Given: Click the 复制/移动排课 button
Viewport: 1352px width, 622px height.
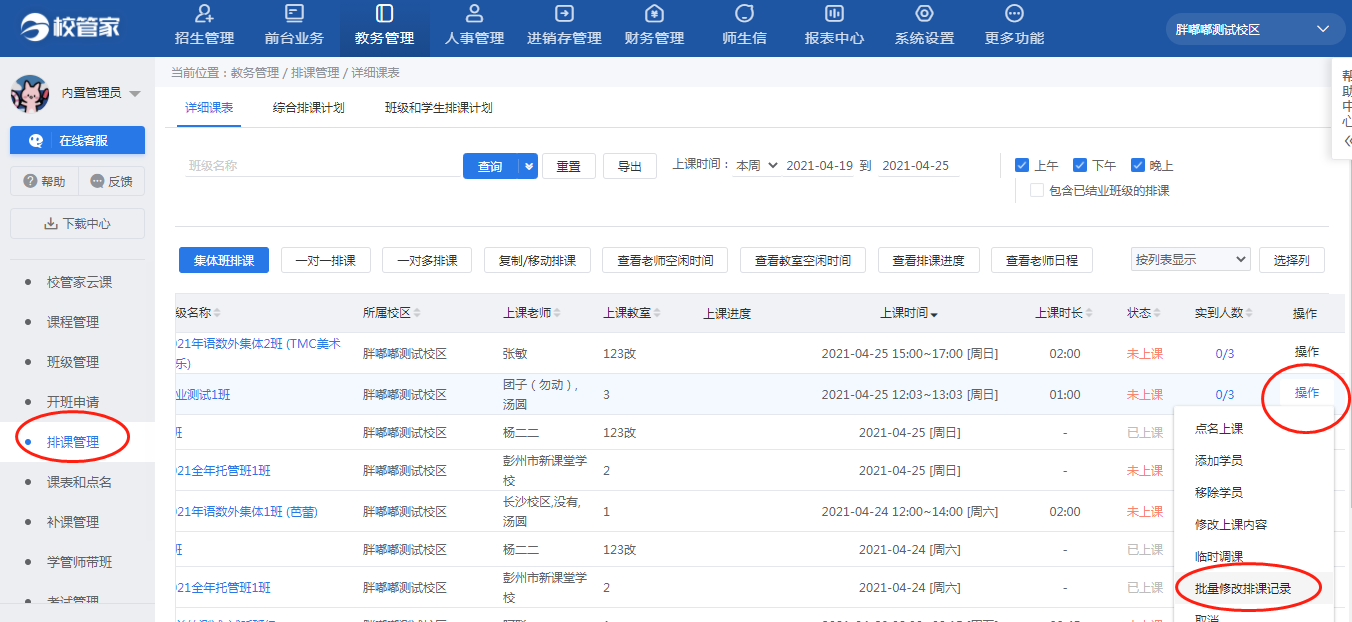Looking at the screenshot, I should click(537, 260).
